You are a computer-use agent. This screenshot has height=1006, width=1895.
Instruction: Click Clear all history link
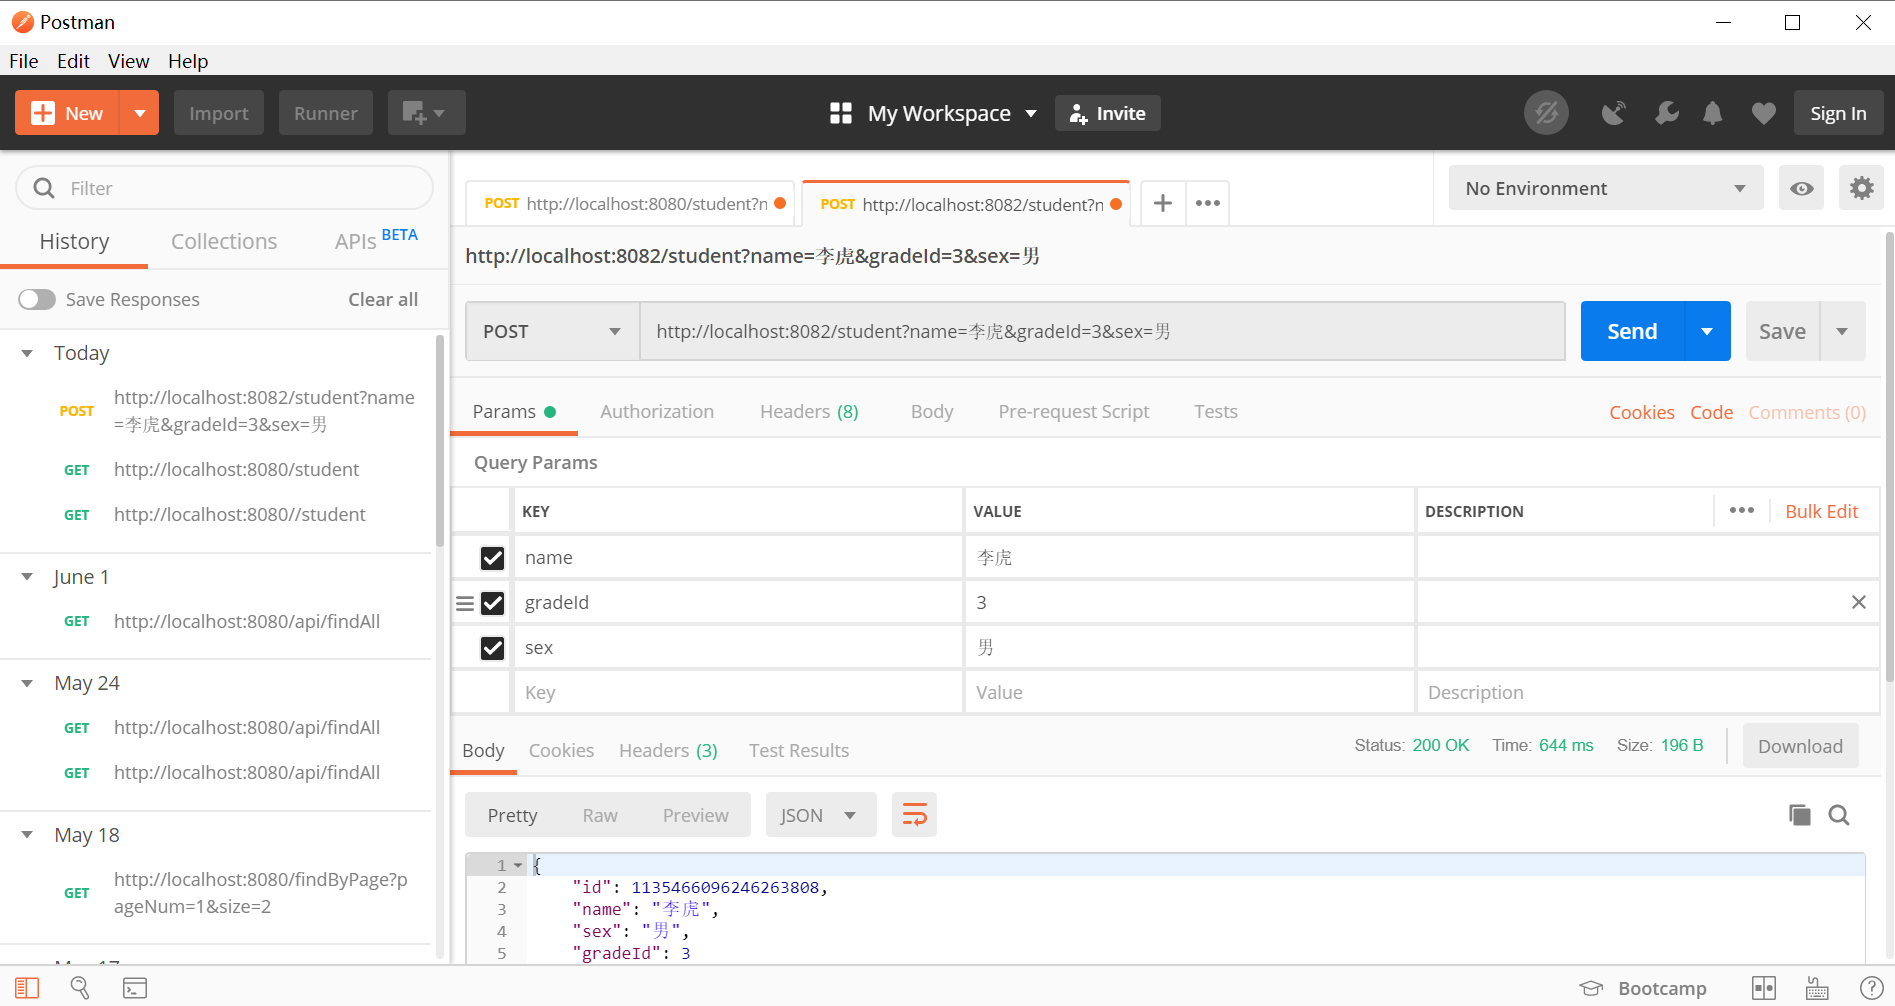tap(383, 299)
